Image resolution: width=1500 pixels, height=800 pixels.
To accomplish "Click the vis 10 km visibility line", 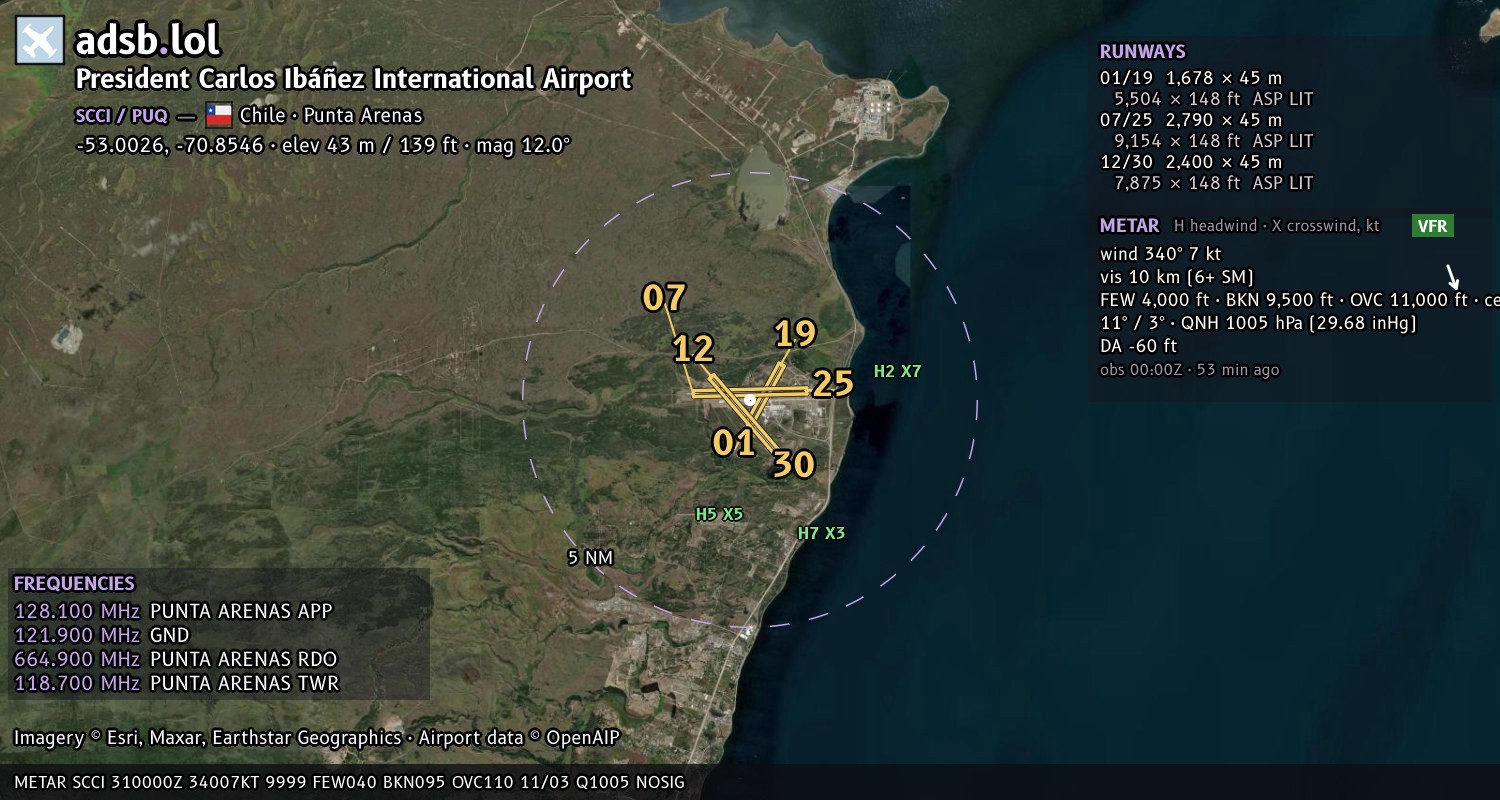I will tap(1176, 277).
